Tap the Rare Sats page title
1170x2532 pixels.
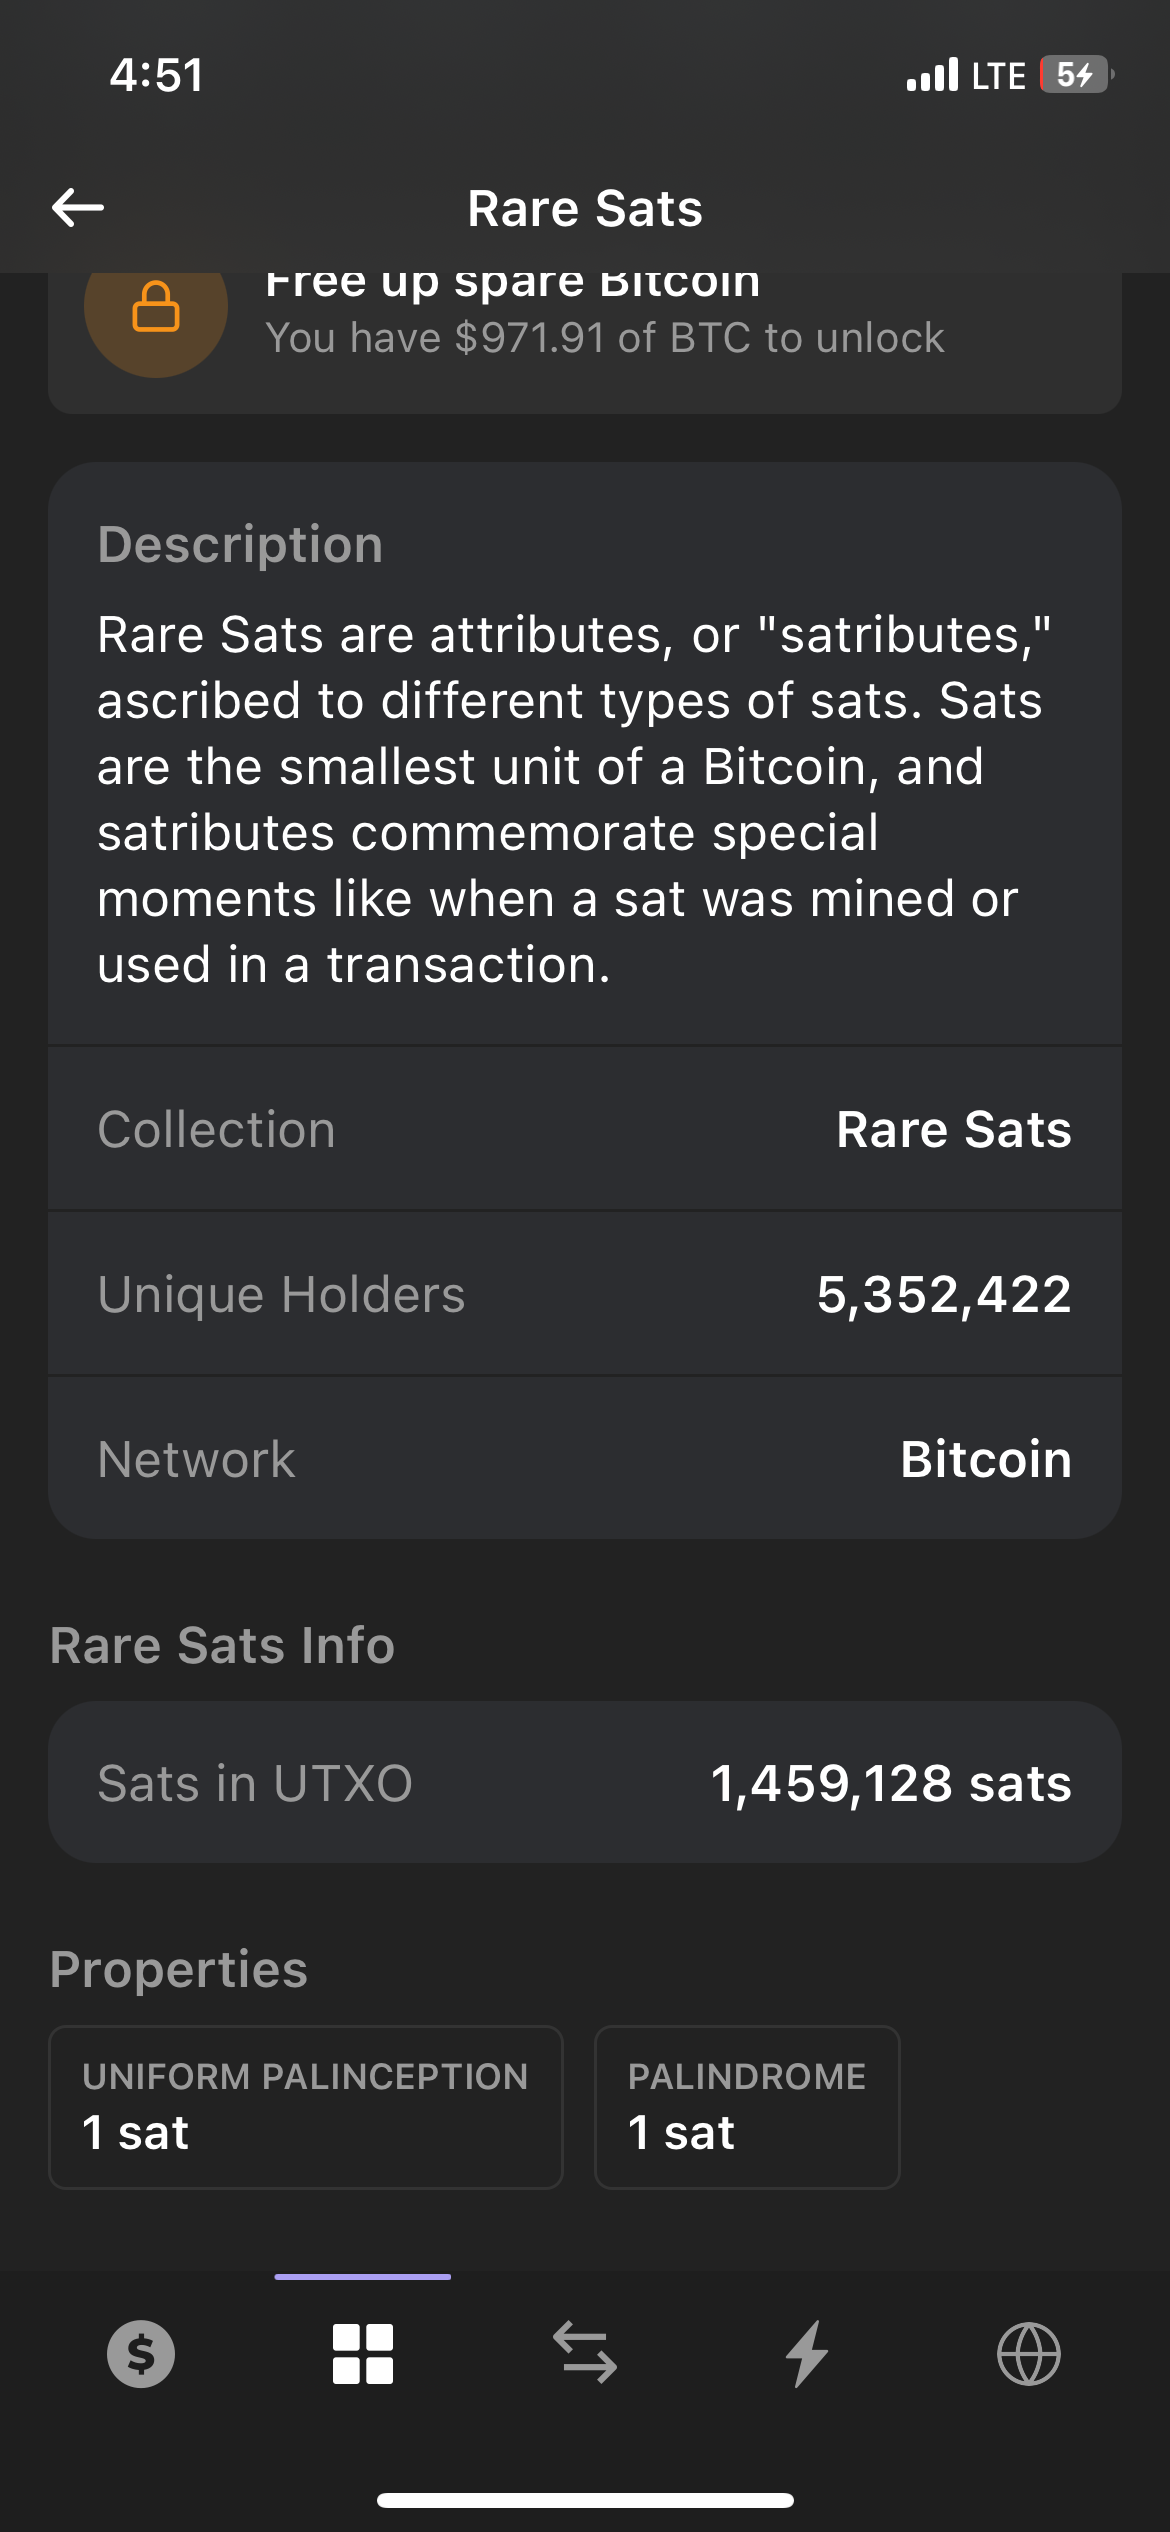(585, 209)
